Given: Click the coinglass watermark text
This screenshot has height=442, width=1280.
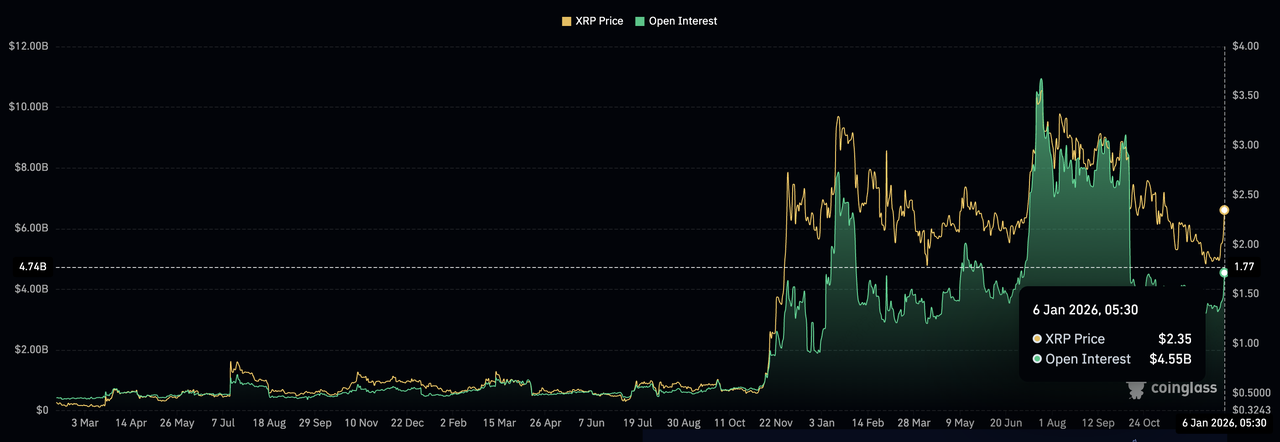Looking at the screenshot, I should pyautogui.click(x=1178, y=389).
